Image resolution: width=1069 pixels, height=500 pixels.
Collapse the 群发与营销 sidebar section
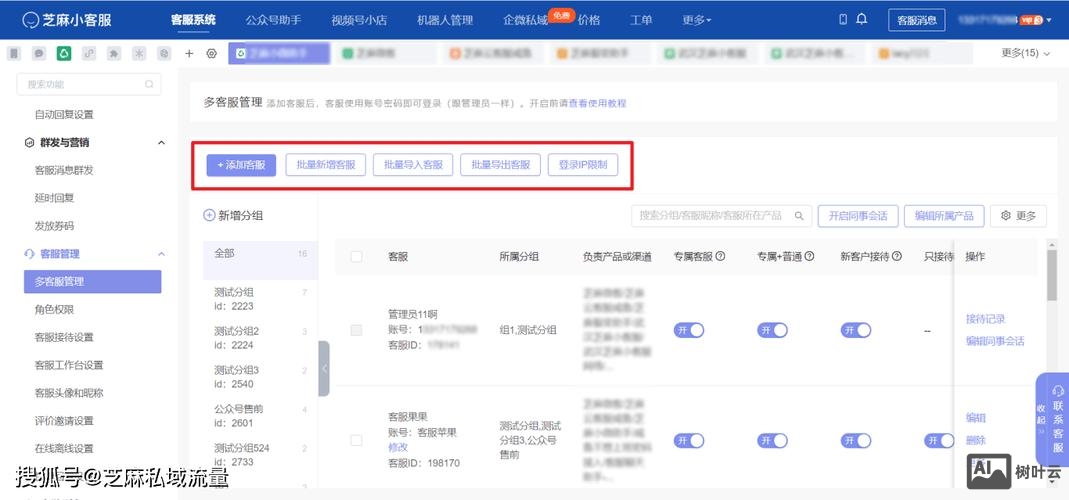coord(162,143)
